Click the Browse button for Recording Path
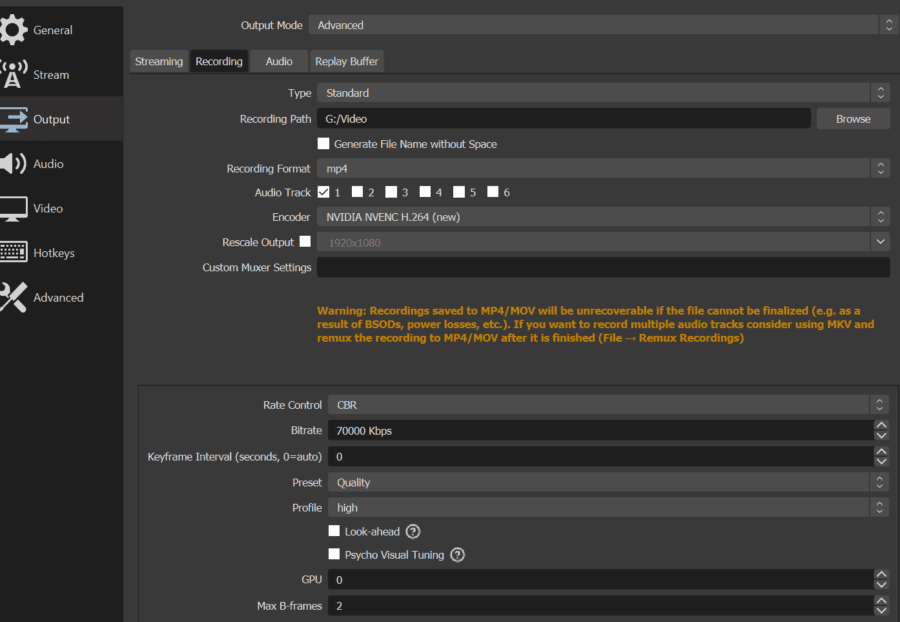Image resolution: width=900 pixels, height=622 pixels. point(853,118)
